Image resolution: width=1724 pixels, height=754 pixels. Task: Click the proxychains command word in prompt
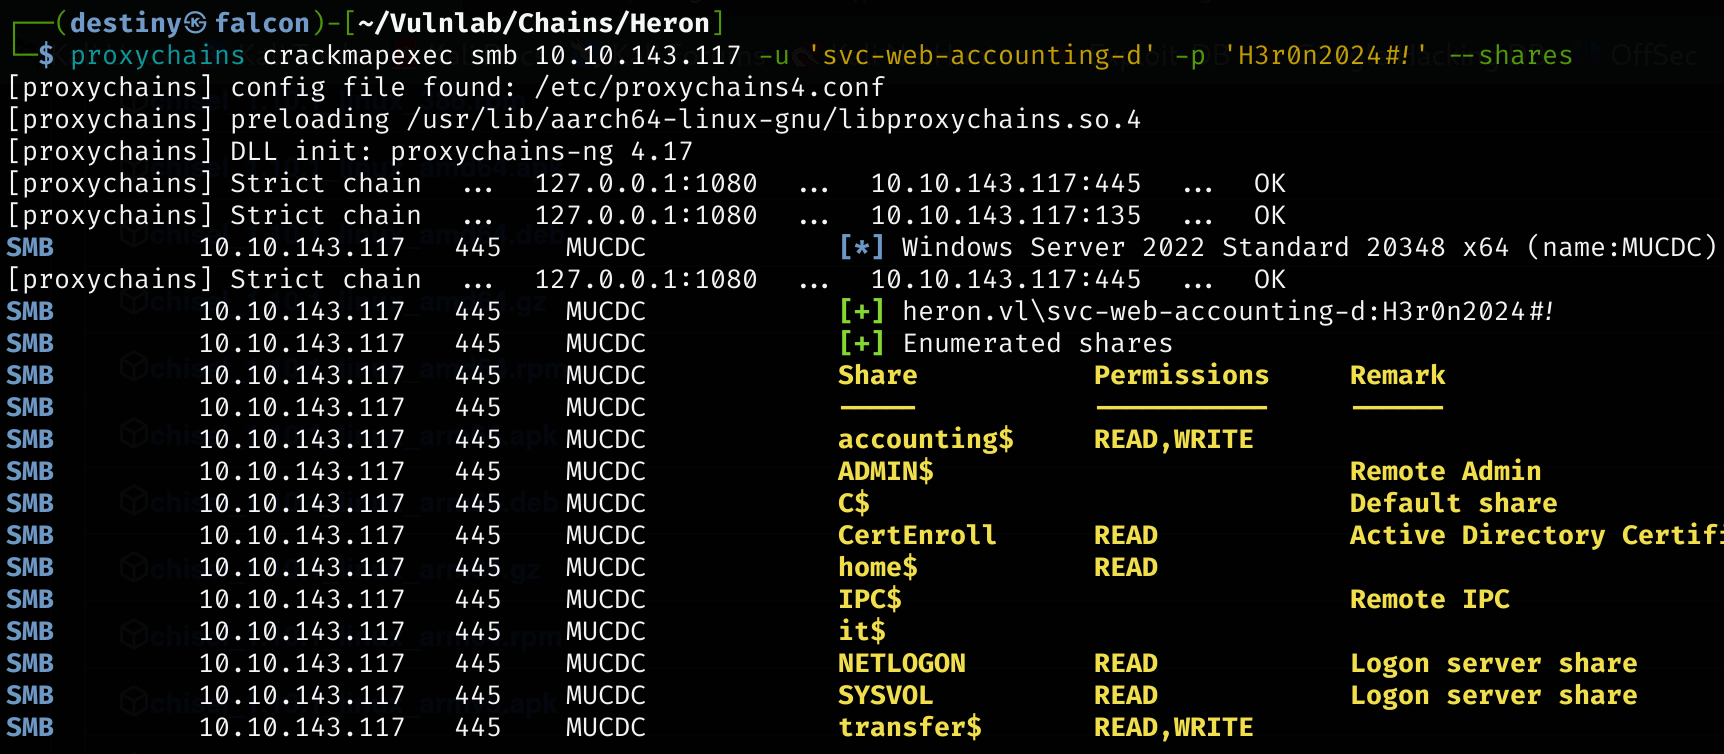pos(157,55)
